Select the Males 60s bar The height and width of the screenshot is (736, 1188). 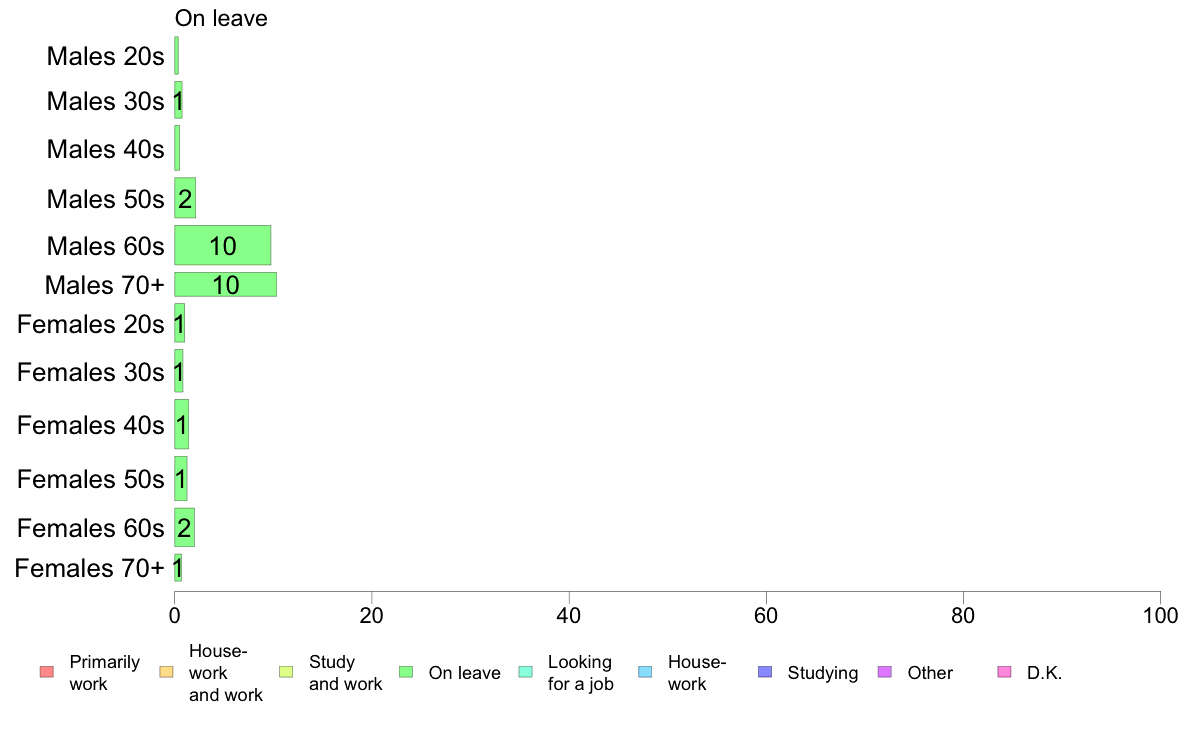coord(223,246)
